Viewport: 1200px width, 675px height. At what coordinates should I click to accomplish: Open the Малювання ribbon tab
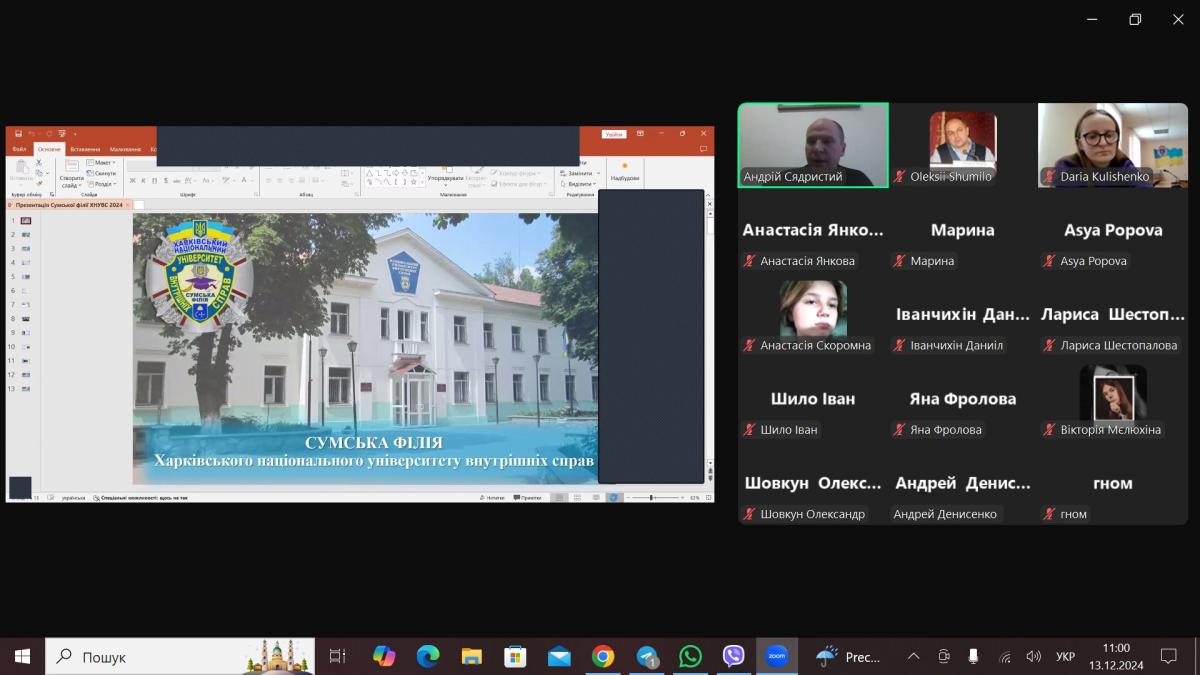[125, 149]
